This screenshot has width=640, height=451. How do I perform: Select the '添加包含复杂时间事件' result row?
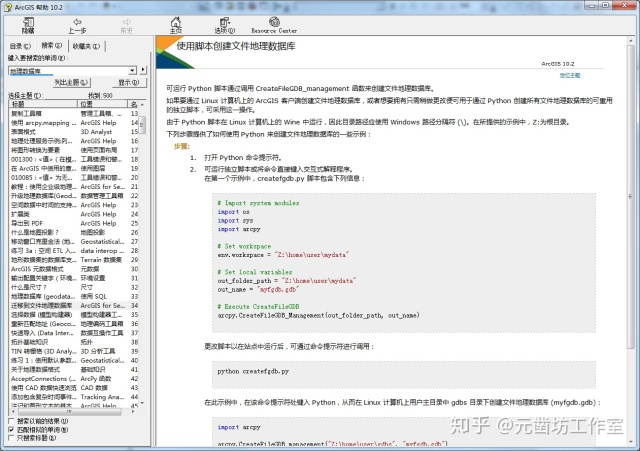[x=74, y=397]
